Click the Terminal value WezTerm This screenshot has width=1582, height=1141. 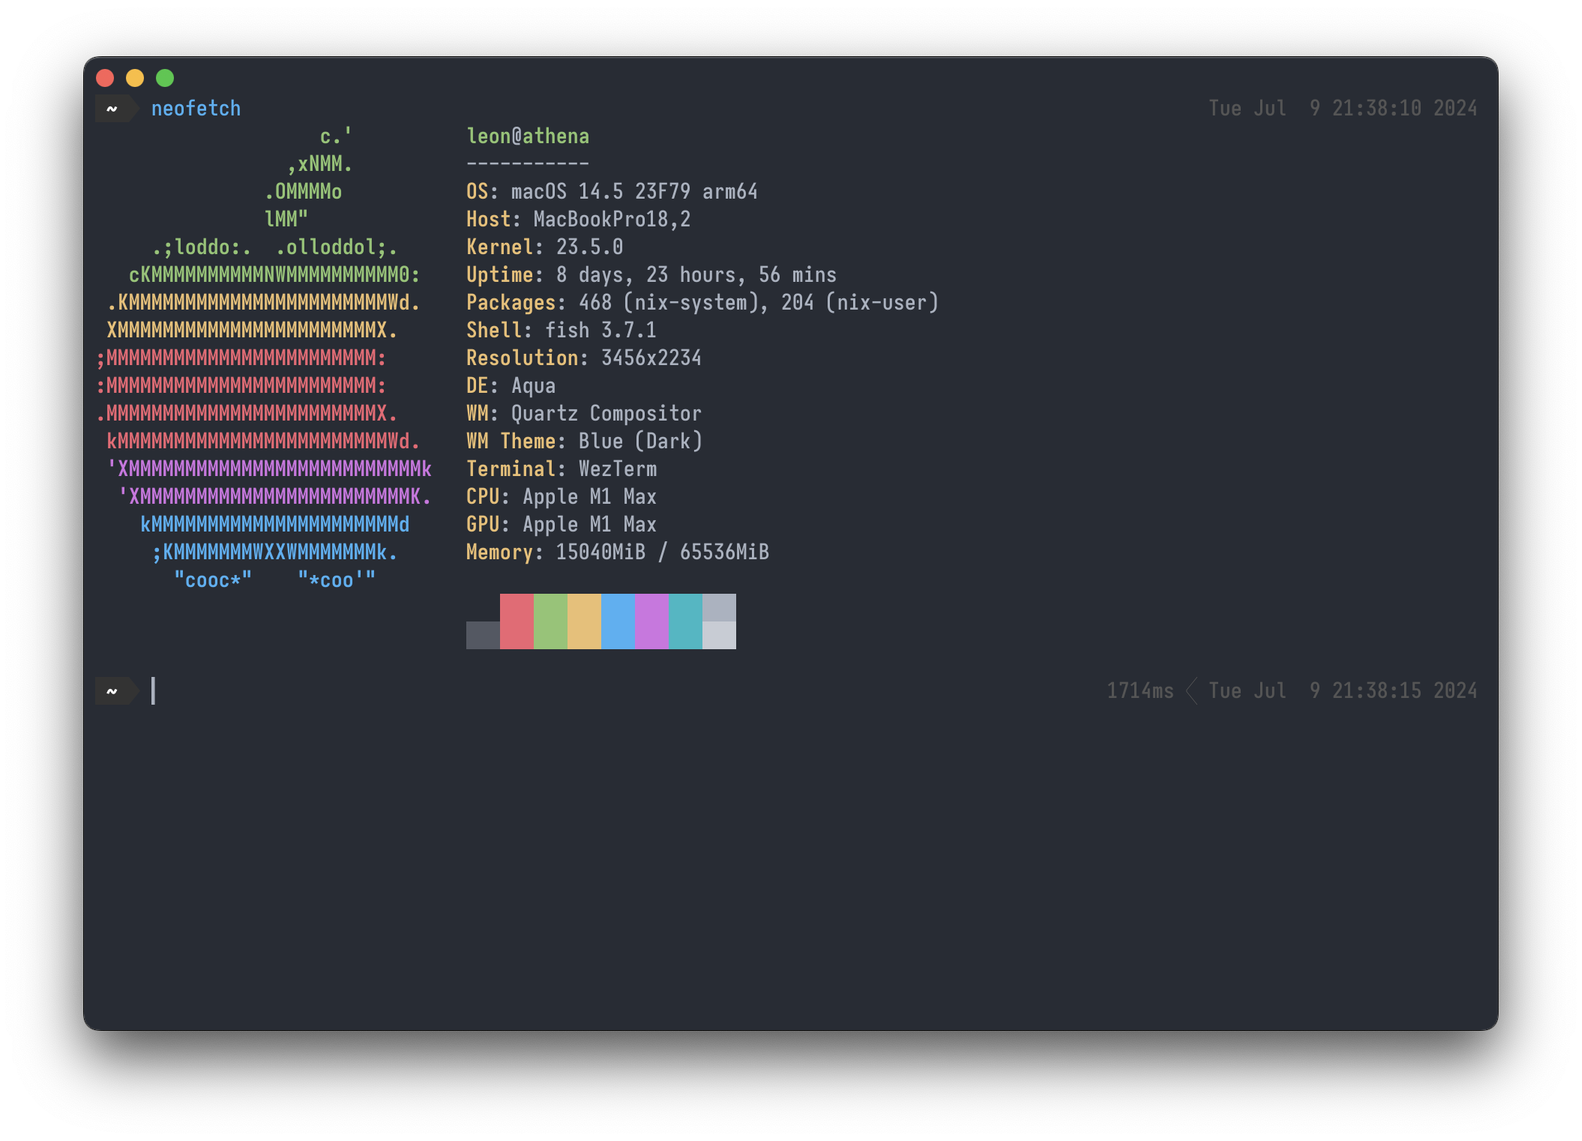click(618, 469)
